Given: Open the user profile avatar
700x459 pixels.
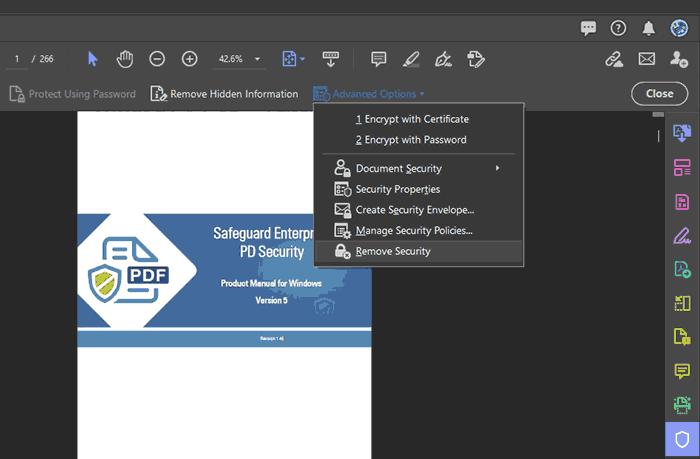Looking at the screenshot, I should click(679, 28).
